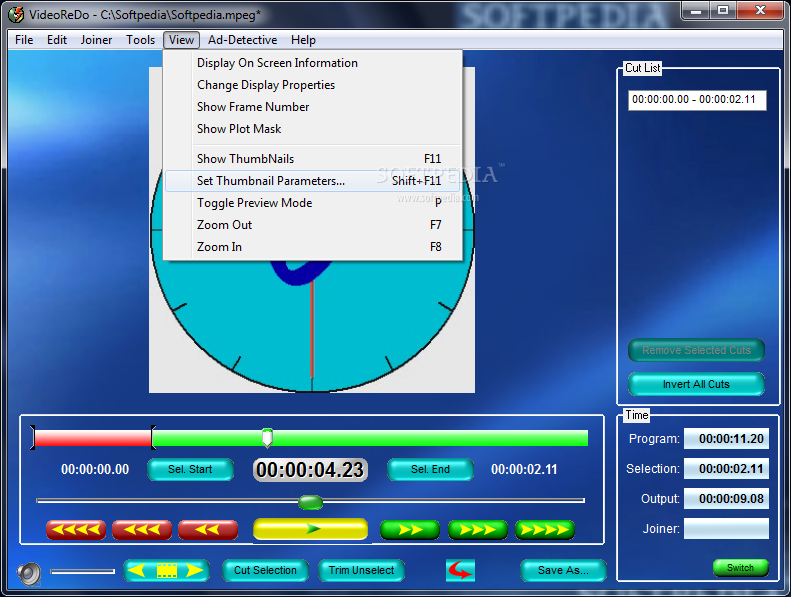Click the Program time field 00:00:11.20
The width and height of the screenshot is (791, 597).
726,439
